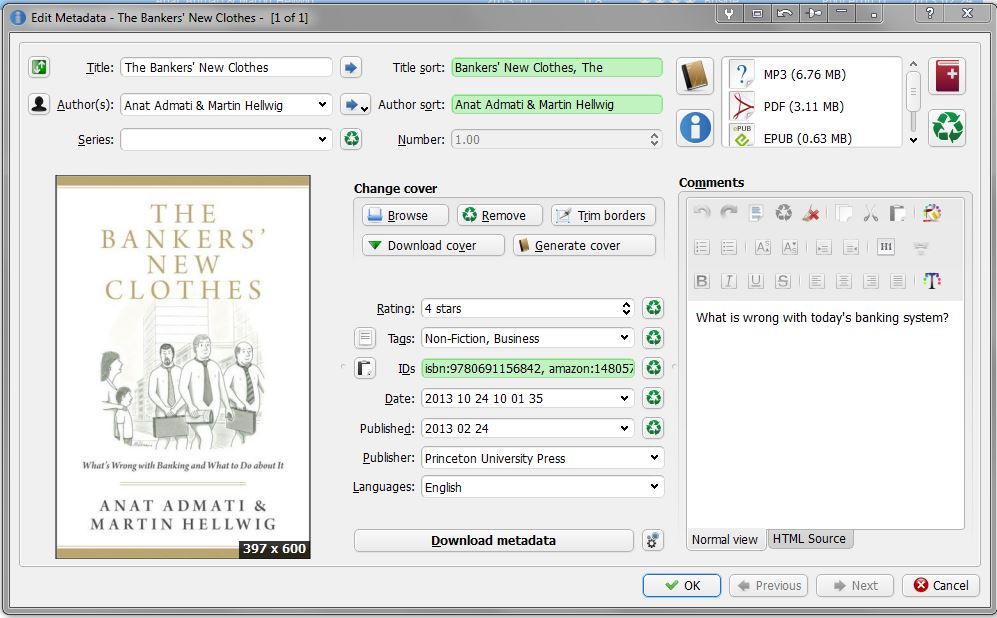Open metadata download configuration gear icon
This screenshot has height=618, width=997.
652,540
